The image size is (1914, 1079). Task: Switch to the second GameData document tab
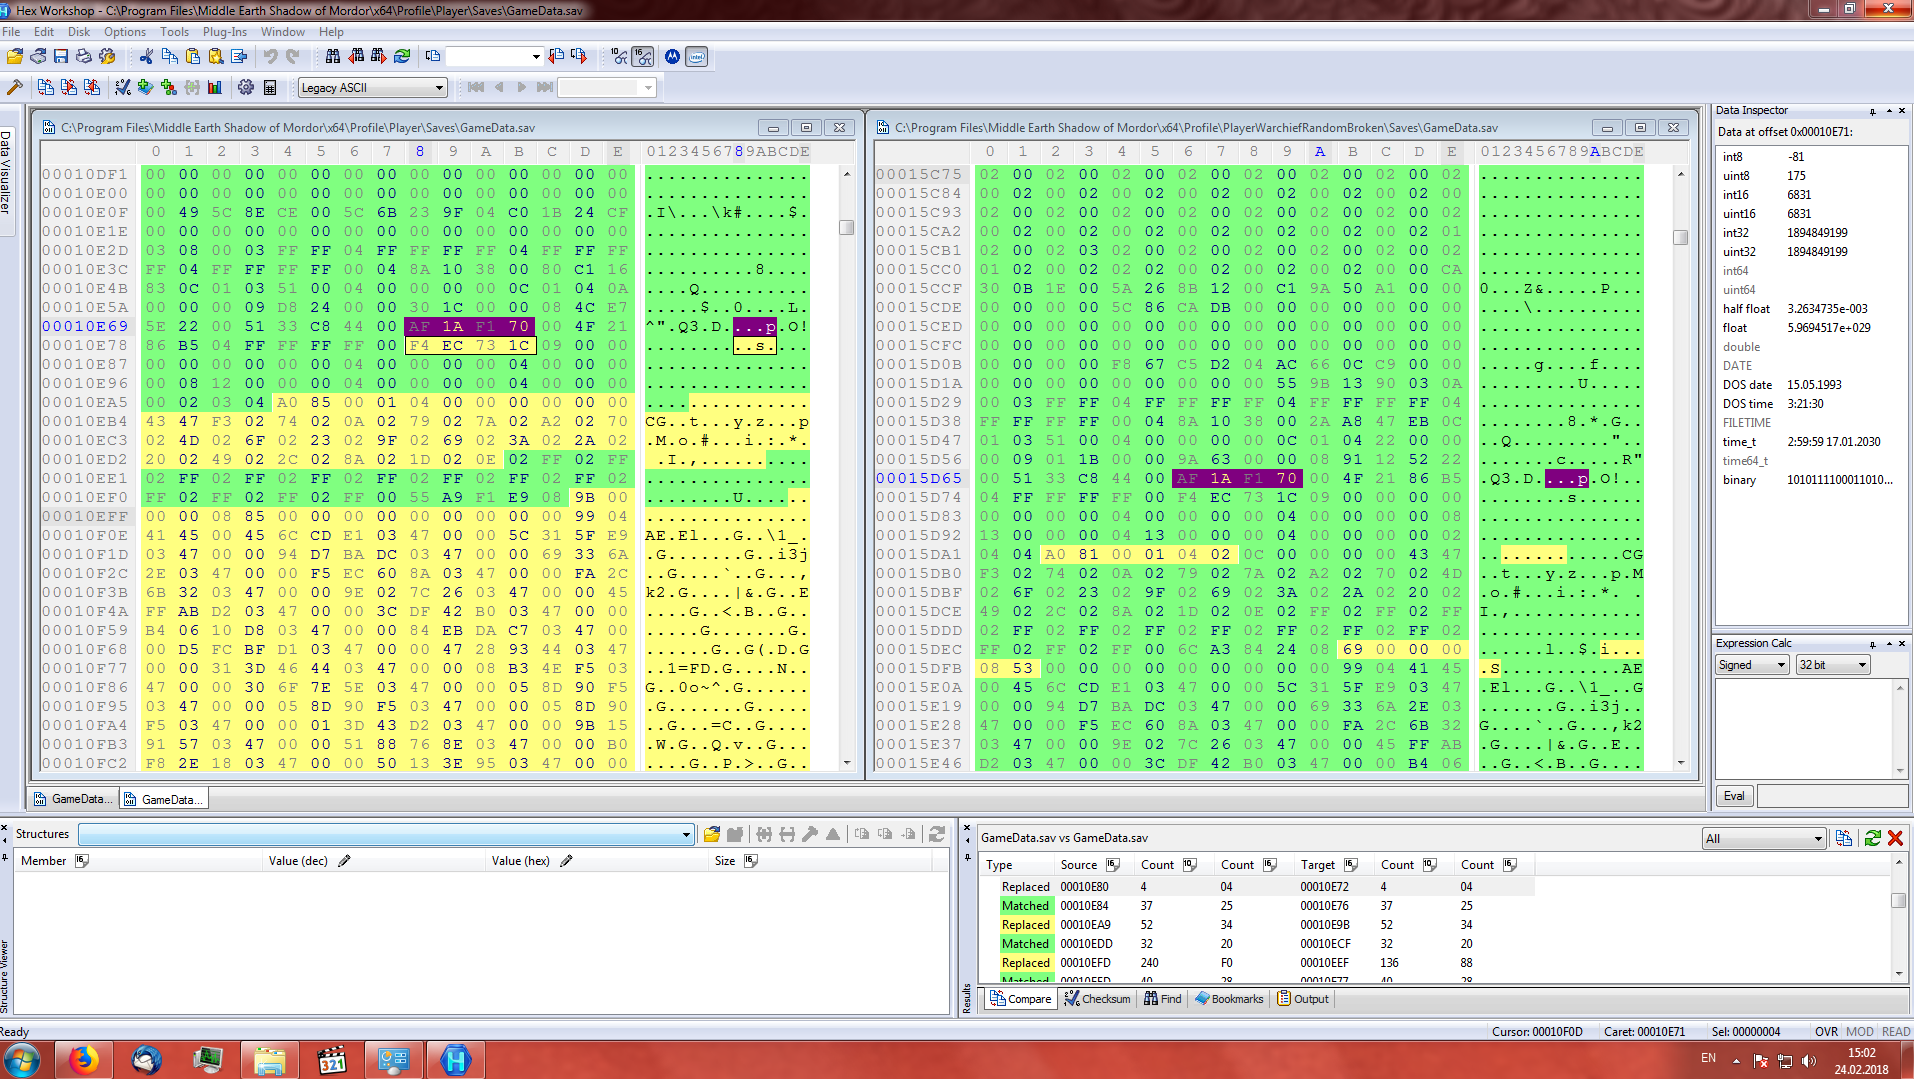(x=164, y=799)
